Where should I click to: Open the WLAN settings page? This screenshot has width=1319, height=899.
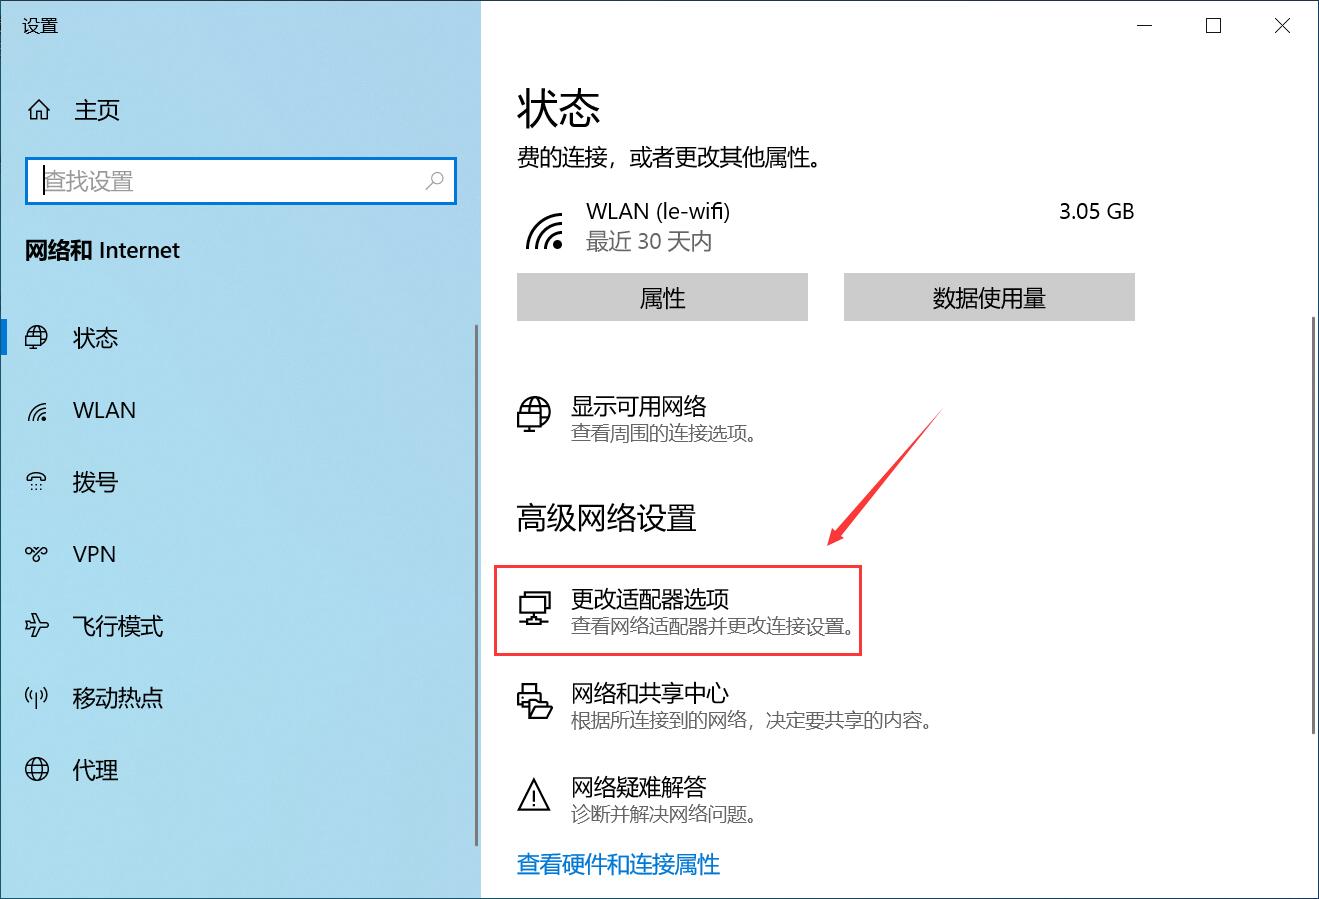click(x=104, y=410)
